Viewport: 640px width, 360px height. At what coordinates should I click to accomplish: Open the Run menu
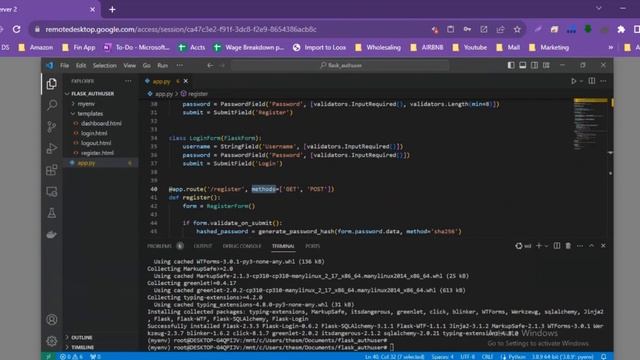click(162, 65)
